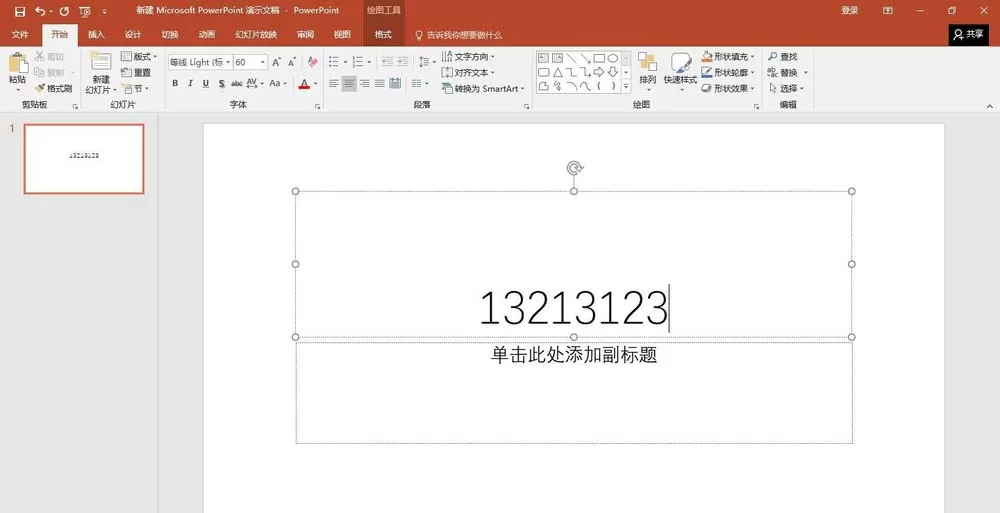Select slide 1 thumbnail in the slide panel
This screenshot has width=1000, height=513.
point(84,159)
